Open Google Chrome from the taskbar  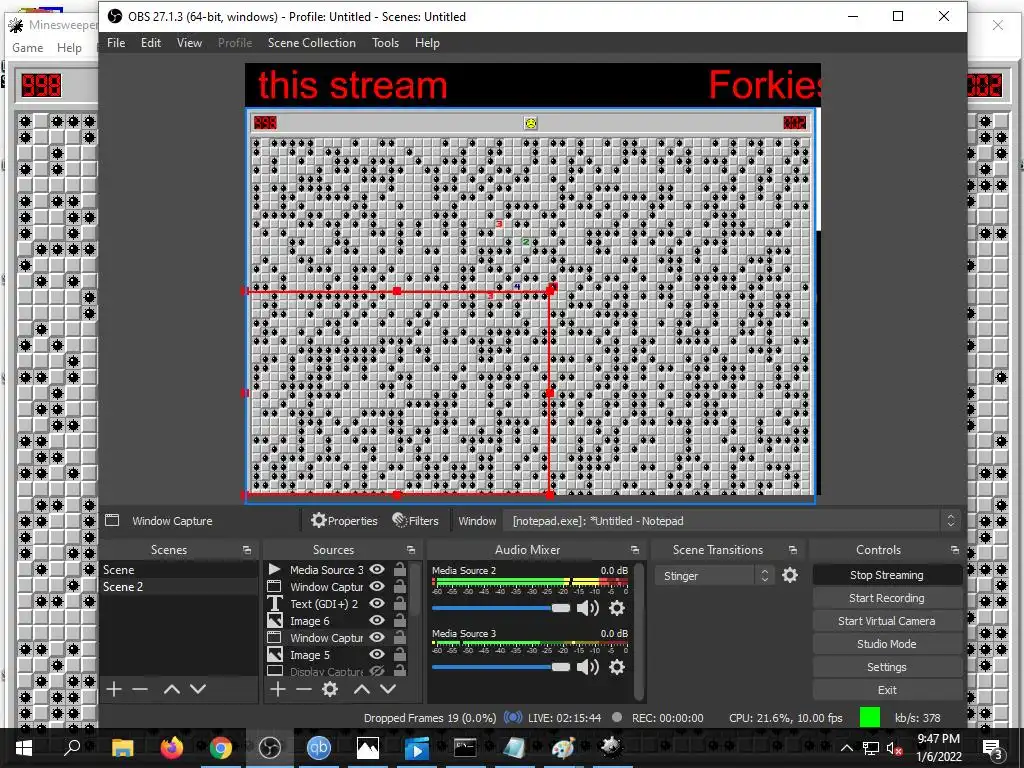221,748
